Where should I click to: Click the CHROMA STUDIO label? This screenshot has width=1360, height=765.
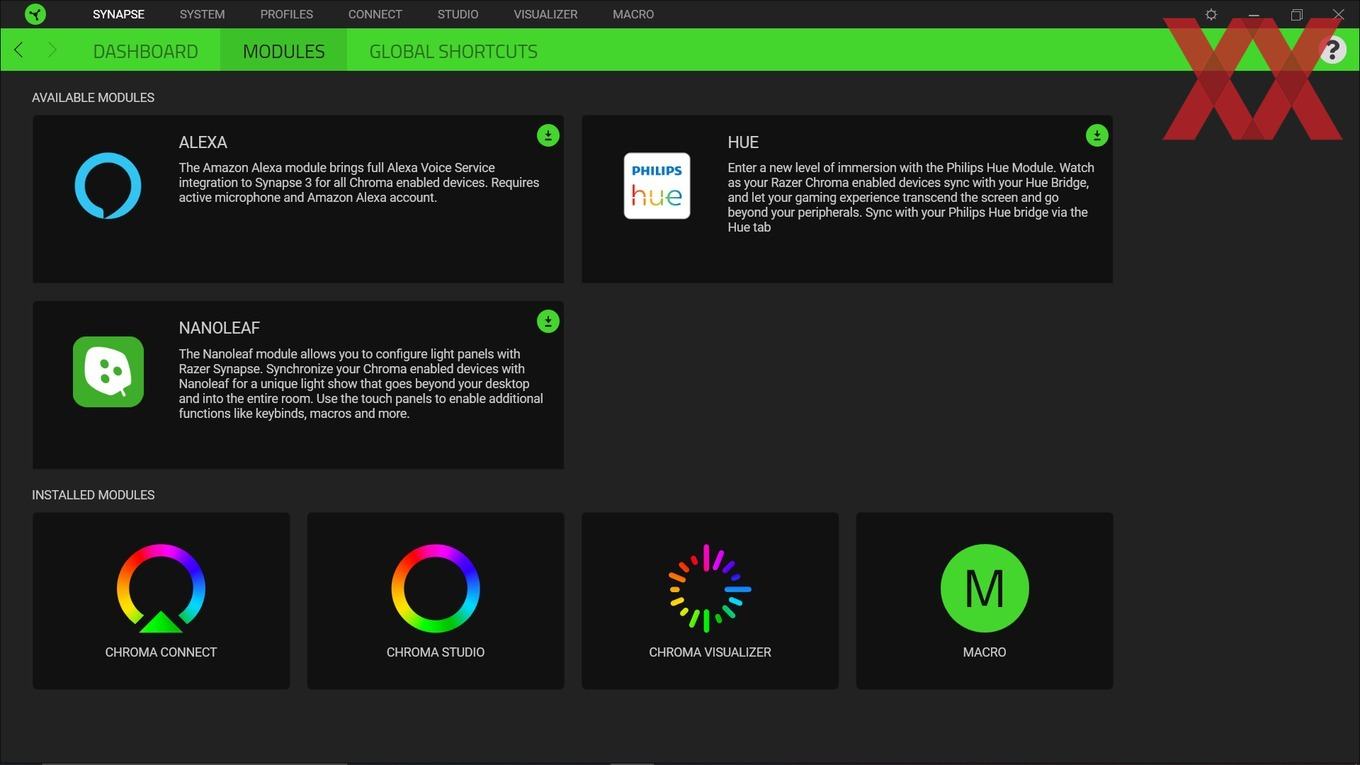point(435,652)
